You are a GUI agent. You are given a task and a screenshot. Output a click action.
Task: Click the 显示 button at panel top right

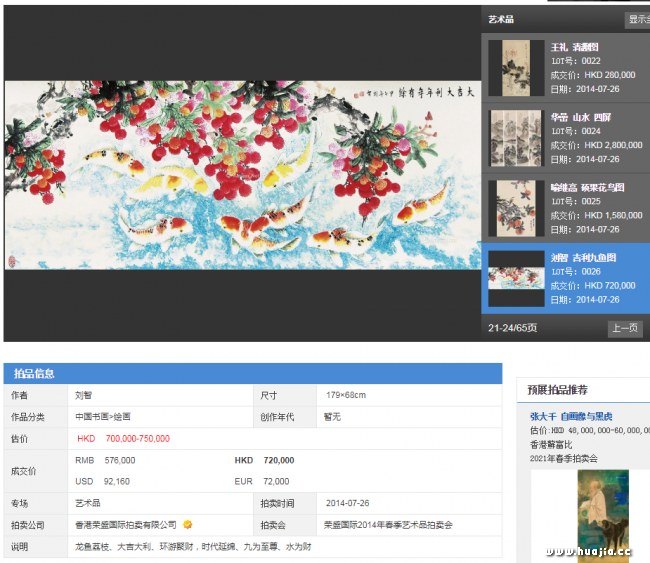[x=638, y=19]
